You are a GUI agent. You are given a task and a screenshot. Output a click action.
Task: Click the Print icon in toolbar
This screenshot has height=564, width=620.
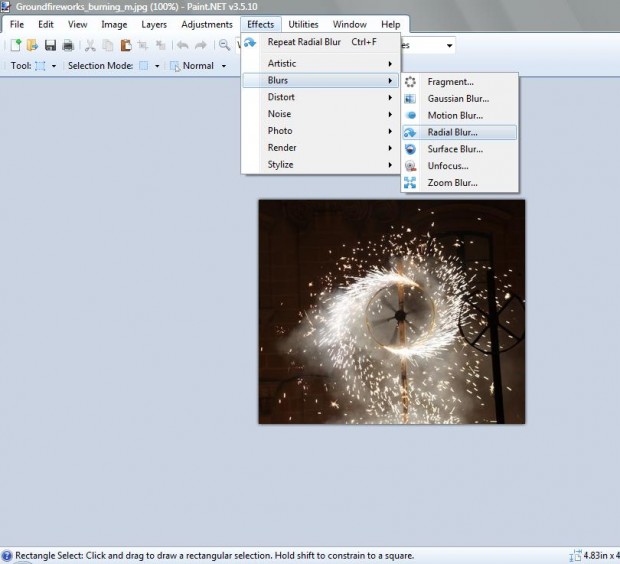[x=67, y=45]
